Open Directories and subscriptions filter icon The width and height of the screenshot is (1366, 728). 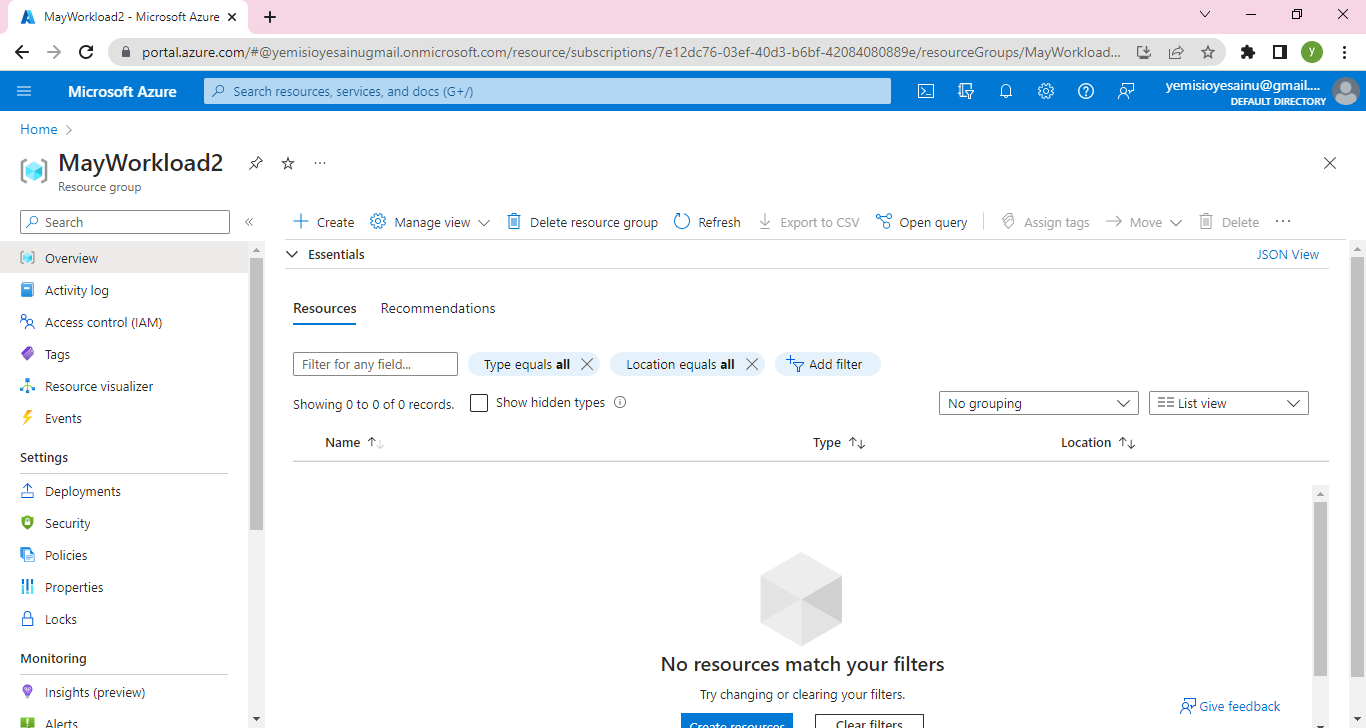(966, 91)
